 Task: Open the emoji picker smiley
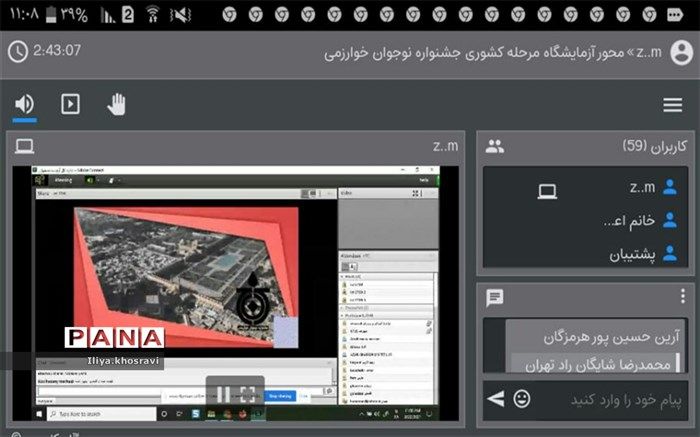[522, 399]
